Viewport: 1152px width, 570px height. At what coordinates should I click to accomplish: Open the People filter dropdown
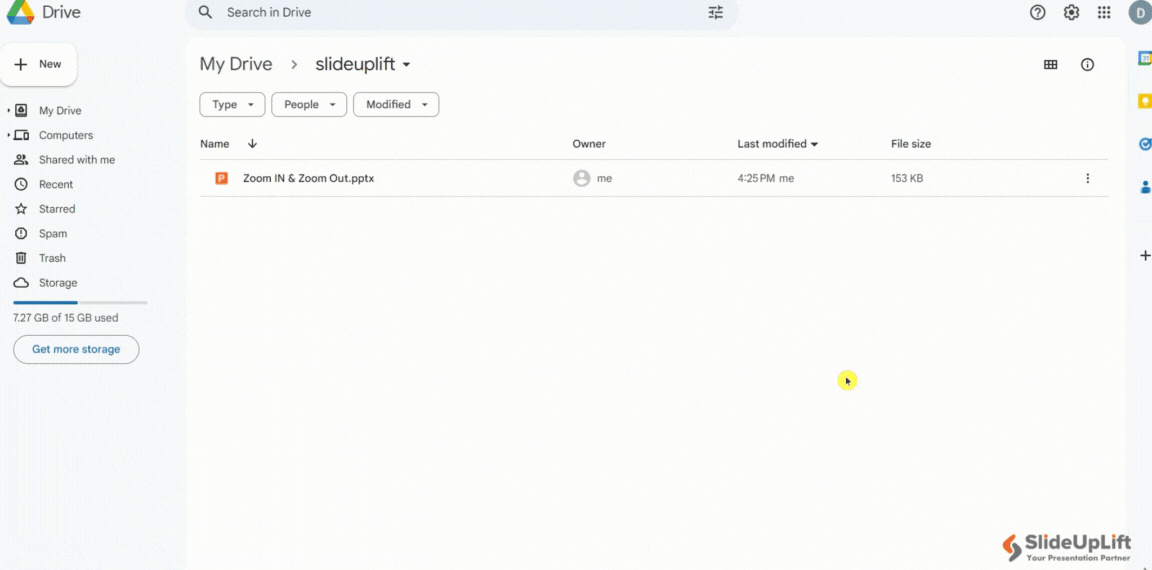(x=309, y=104)
